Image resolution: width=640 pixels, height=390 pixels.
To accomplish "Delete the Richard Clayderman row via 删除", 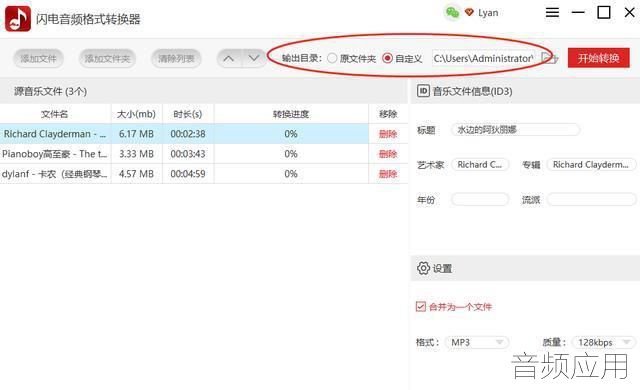I will pos(388,134).
